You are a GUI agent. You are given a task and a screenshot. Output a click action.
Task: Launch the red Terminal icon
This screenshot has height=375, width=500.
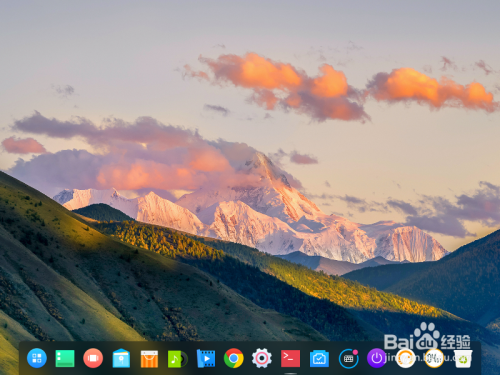290,358
